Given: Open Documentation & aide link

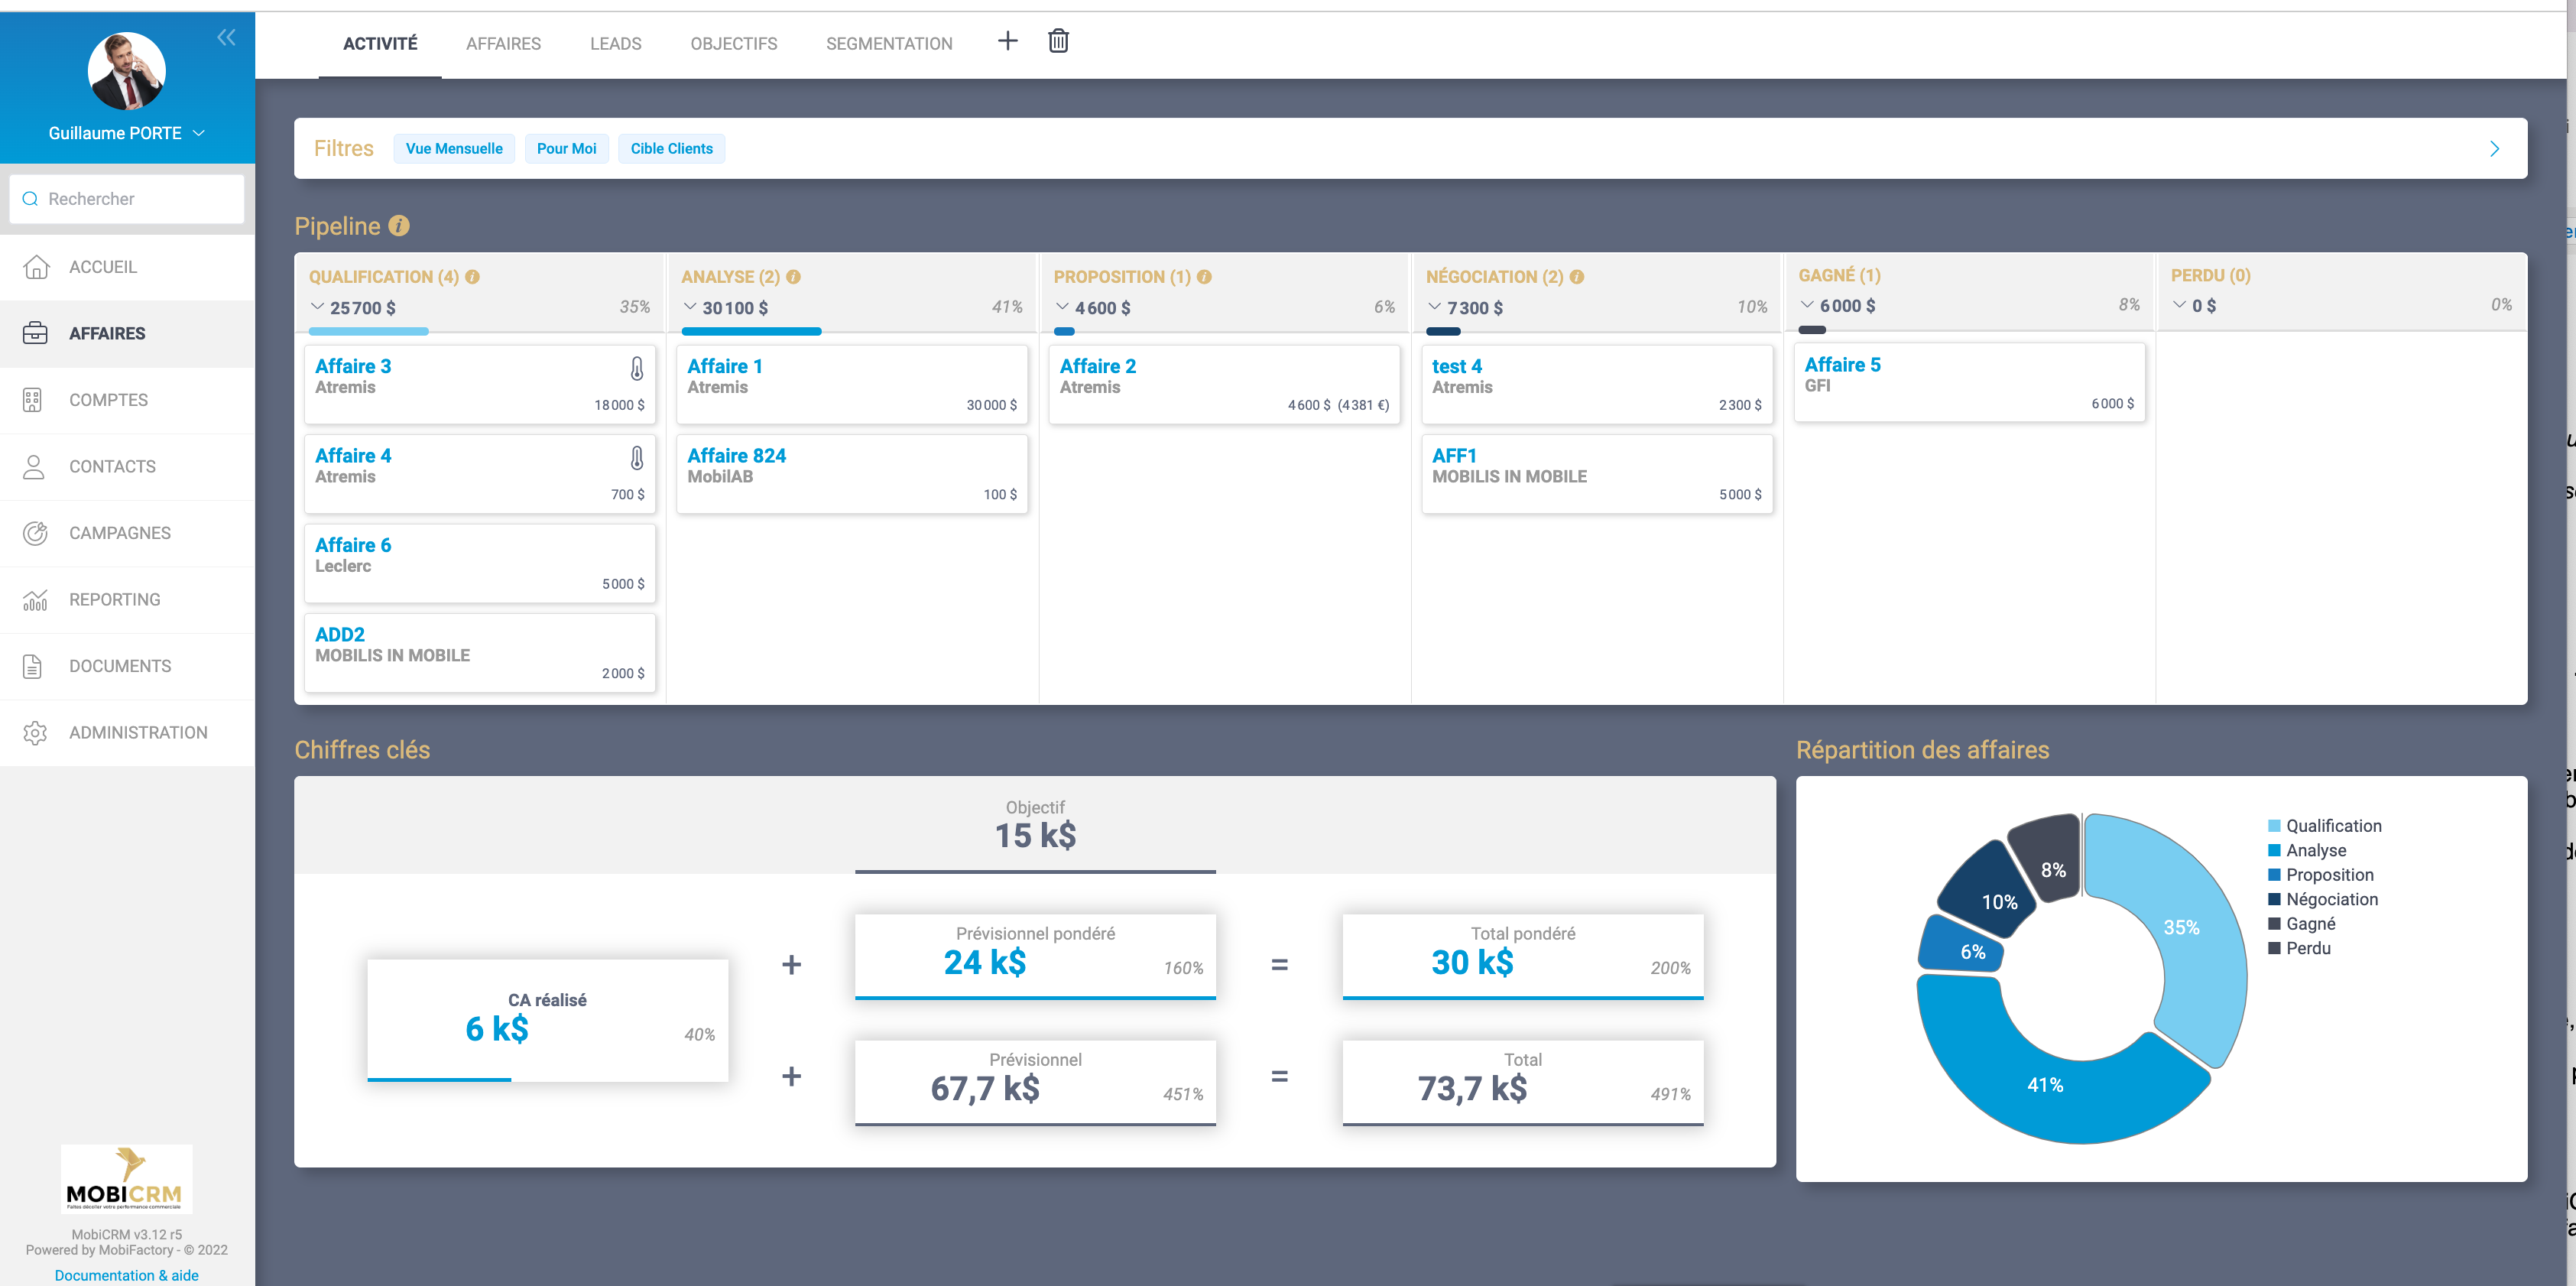Looking at the screenshot, I should (x=126, y=1275).
